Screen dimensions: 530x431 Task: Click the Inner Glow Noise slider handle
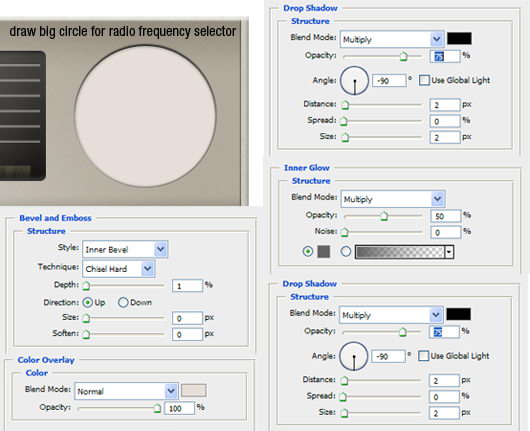pyautogui.click(x=344, y=233)
